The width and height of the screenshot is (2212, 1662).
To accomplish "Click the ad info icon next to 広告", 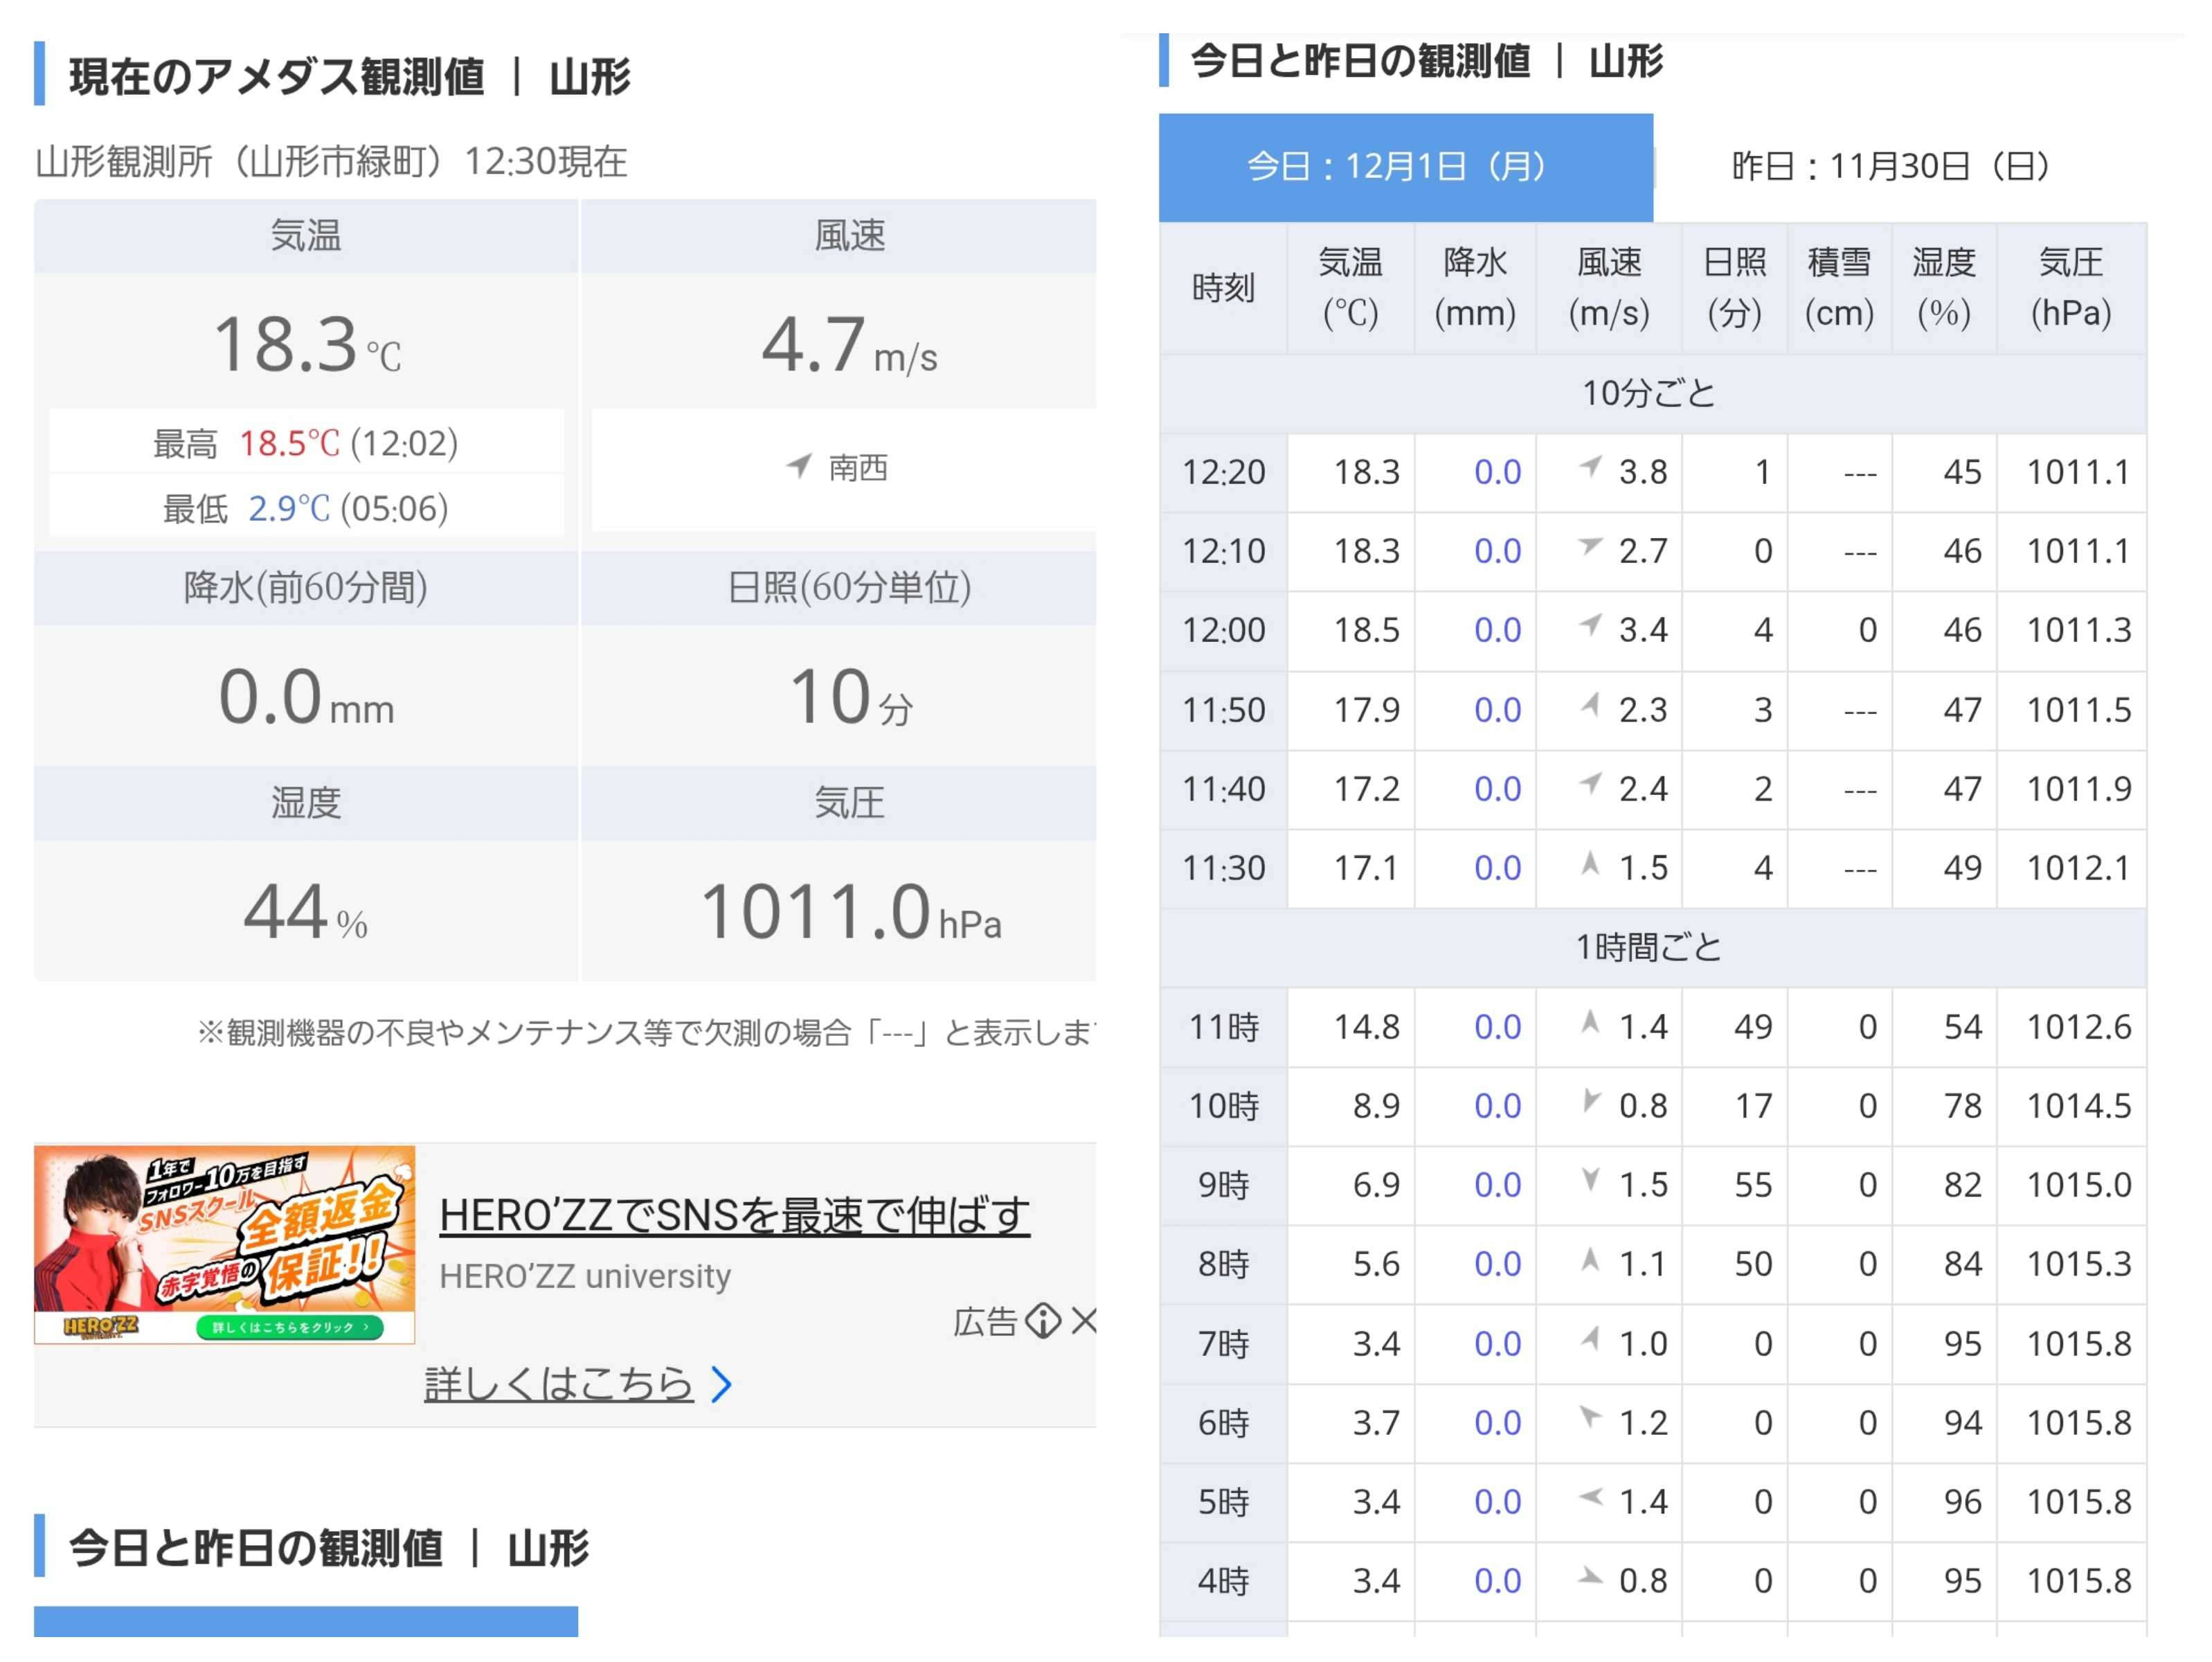I will point(1043,1321).
